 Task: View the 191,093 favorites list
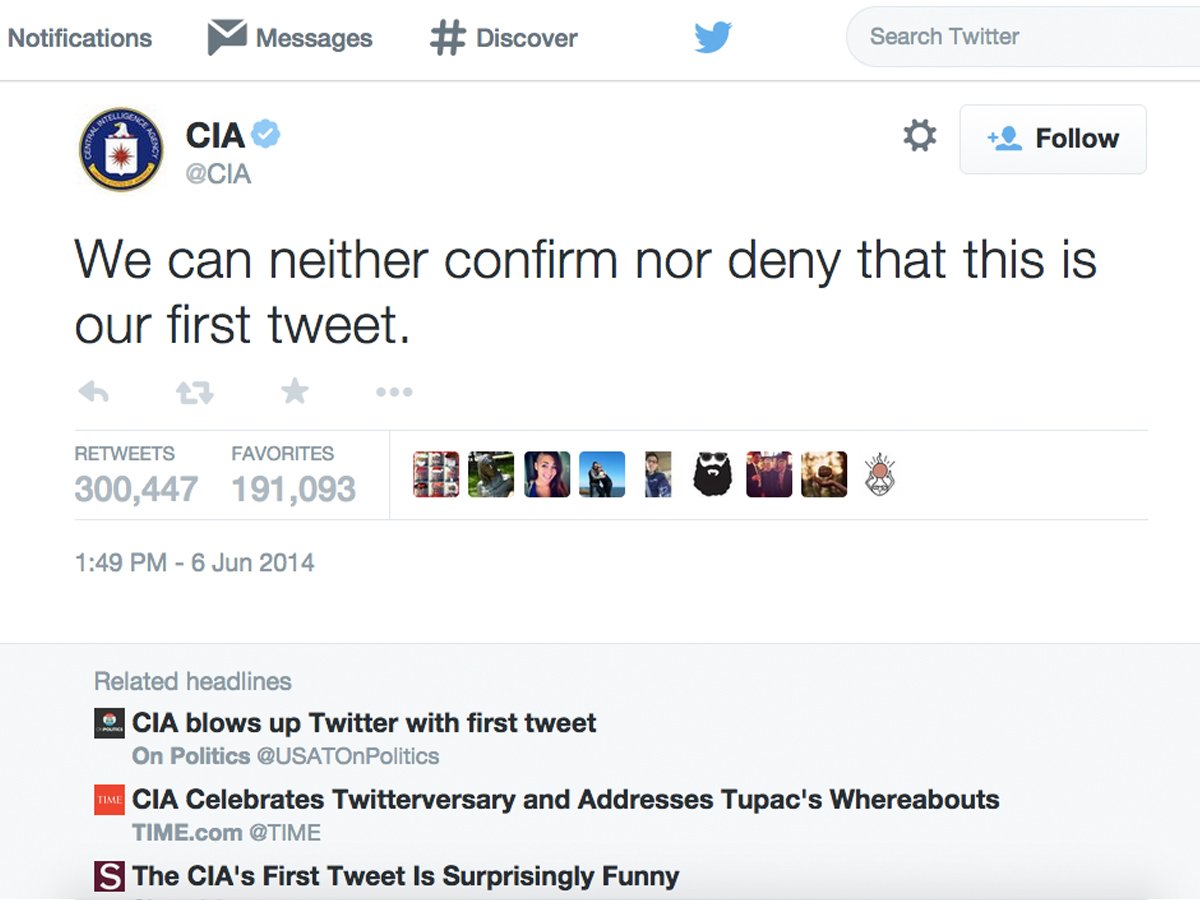click(x=293, y=489)
